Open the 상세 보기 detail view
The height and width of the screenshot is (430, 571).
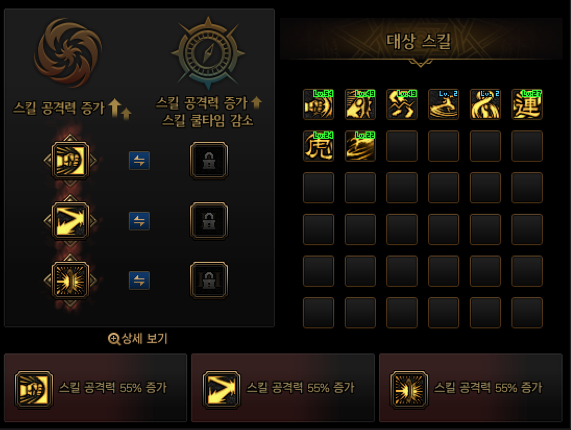click(138, 339)
